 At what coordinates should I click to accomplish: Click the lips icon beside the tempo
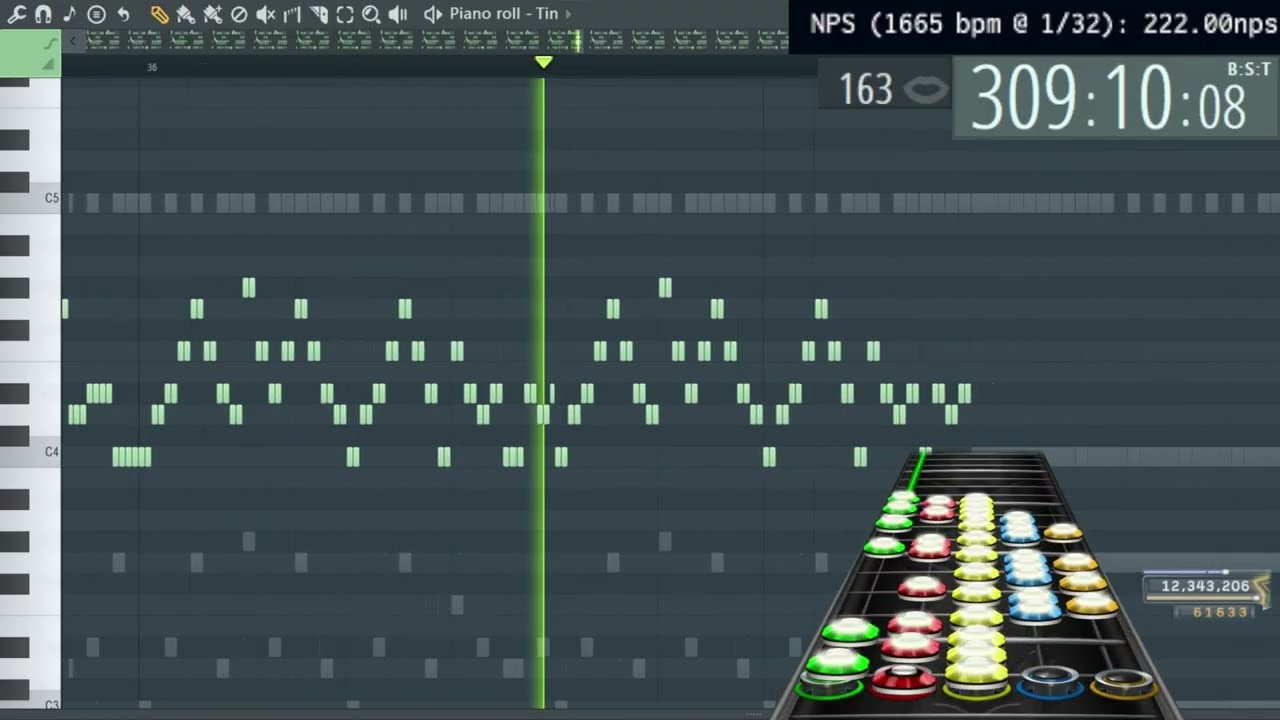[x=926, y=90]
